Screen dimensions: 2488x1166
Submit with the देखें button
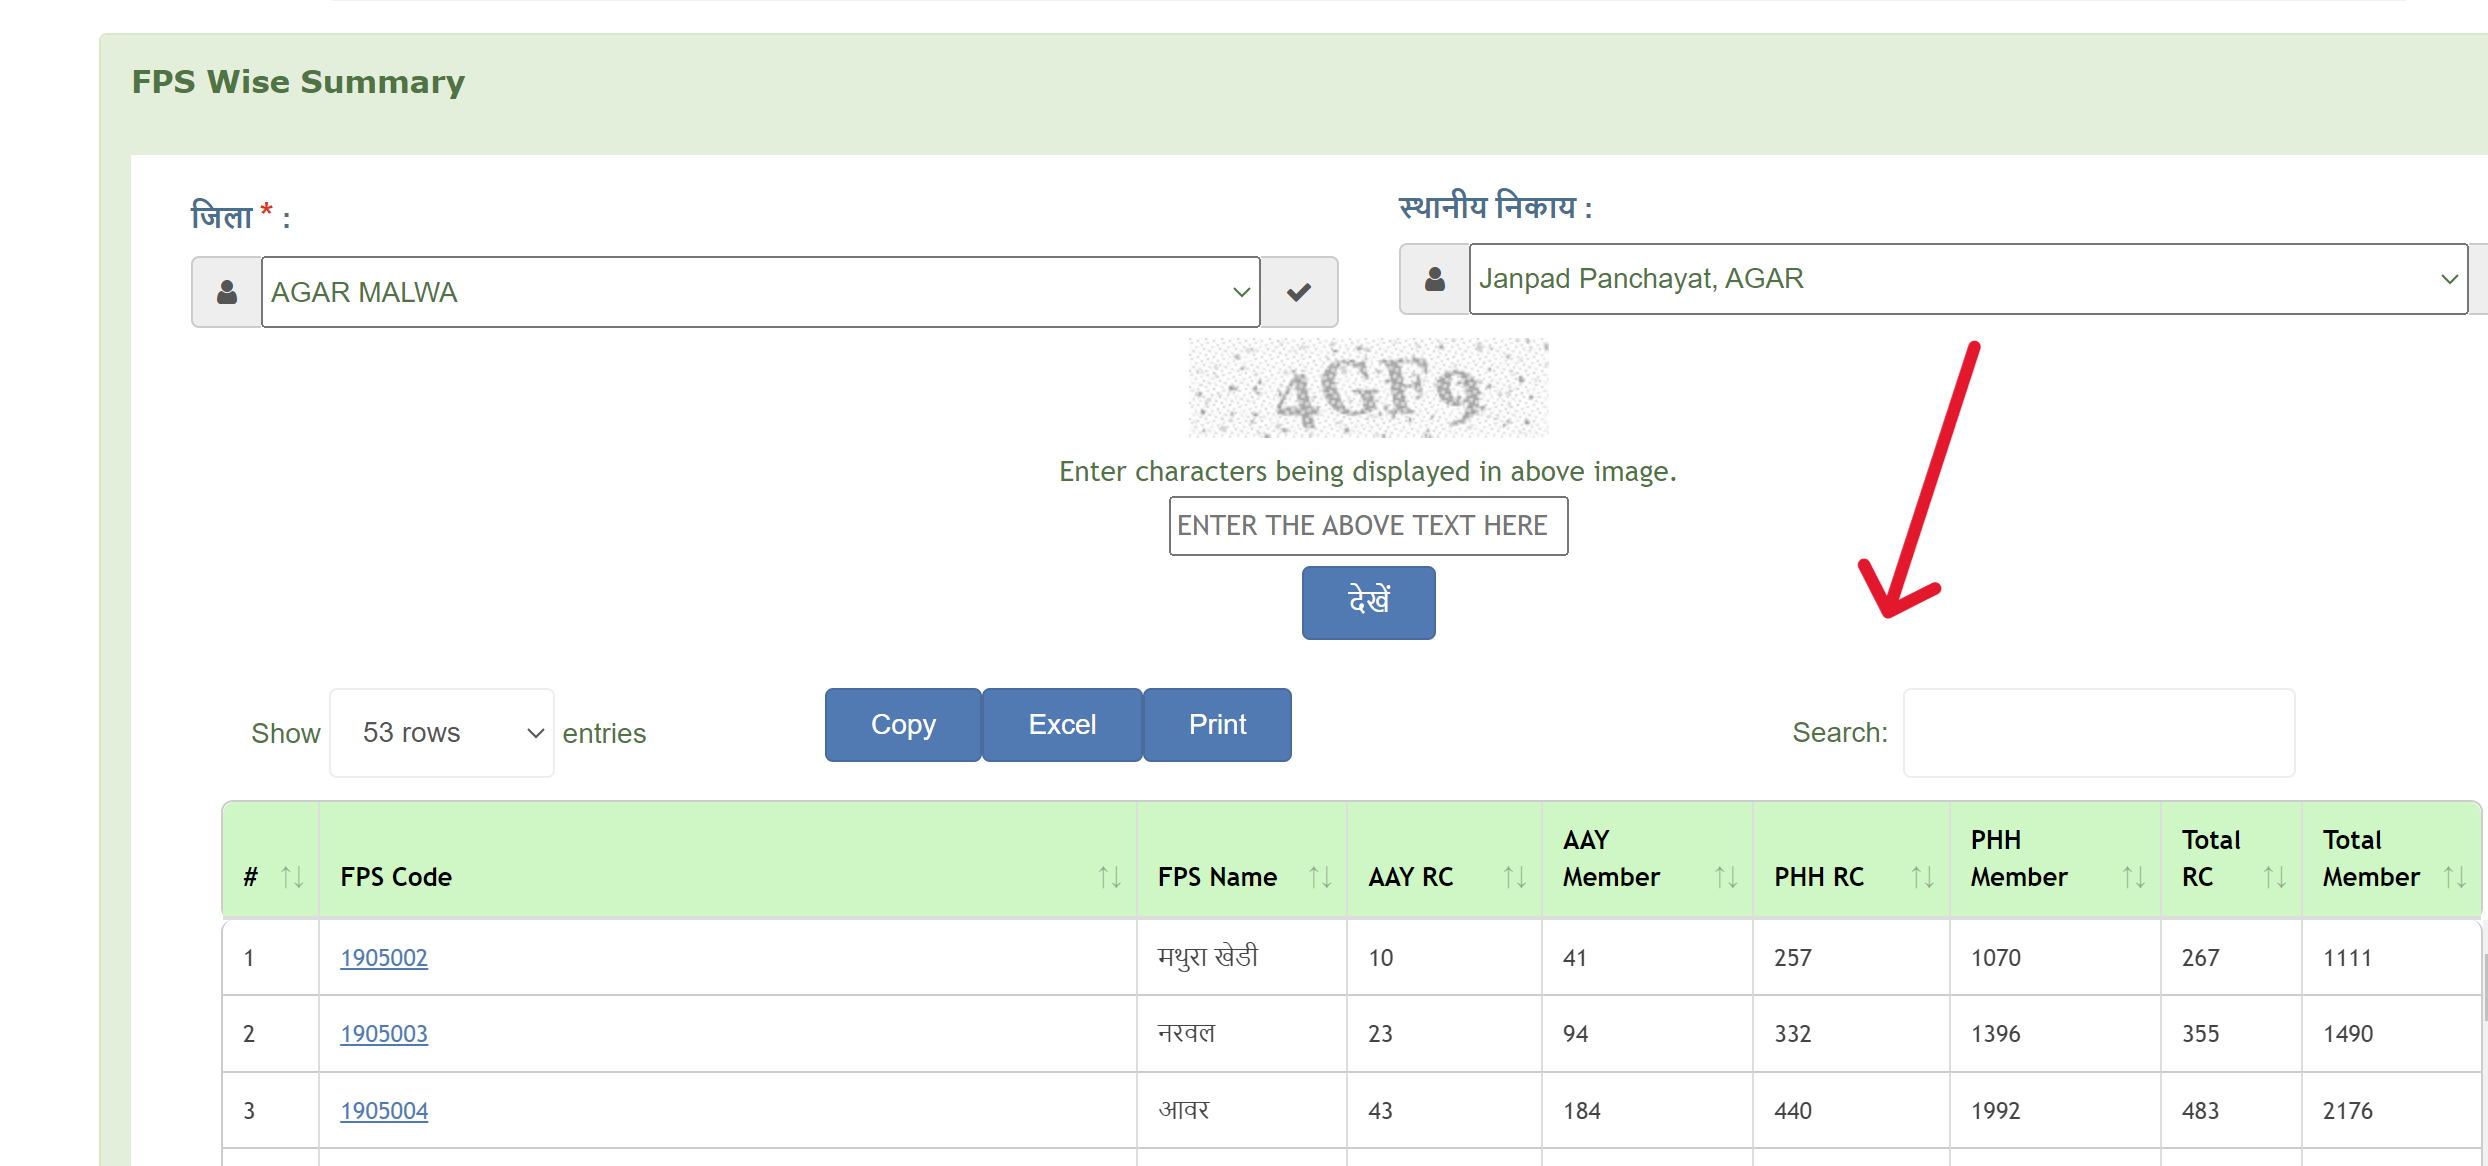(1368, 602)
